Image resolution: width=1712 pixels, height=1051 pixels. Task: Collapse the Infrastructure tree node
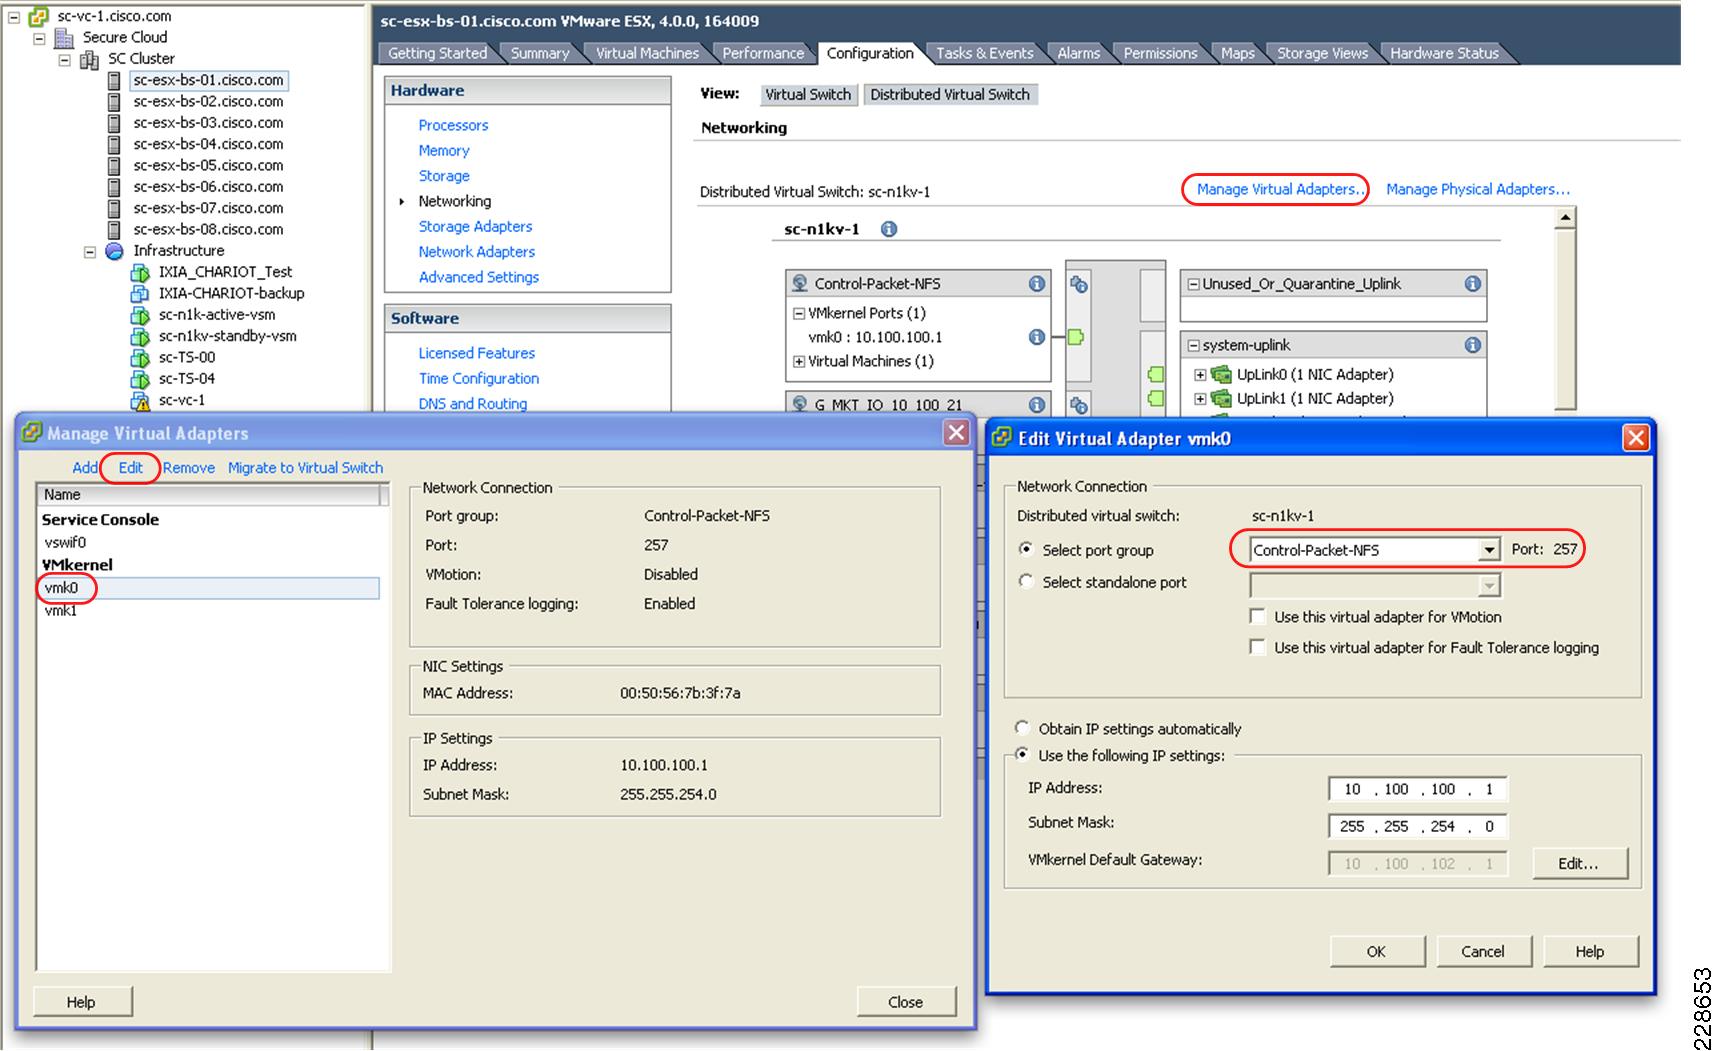89,251
